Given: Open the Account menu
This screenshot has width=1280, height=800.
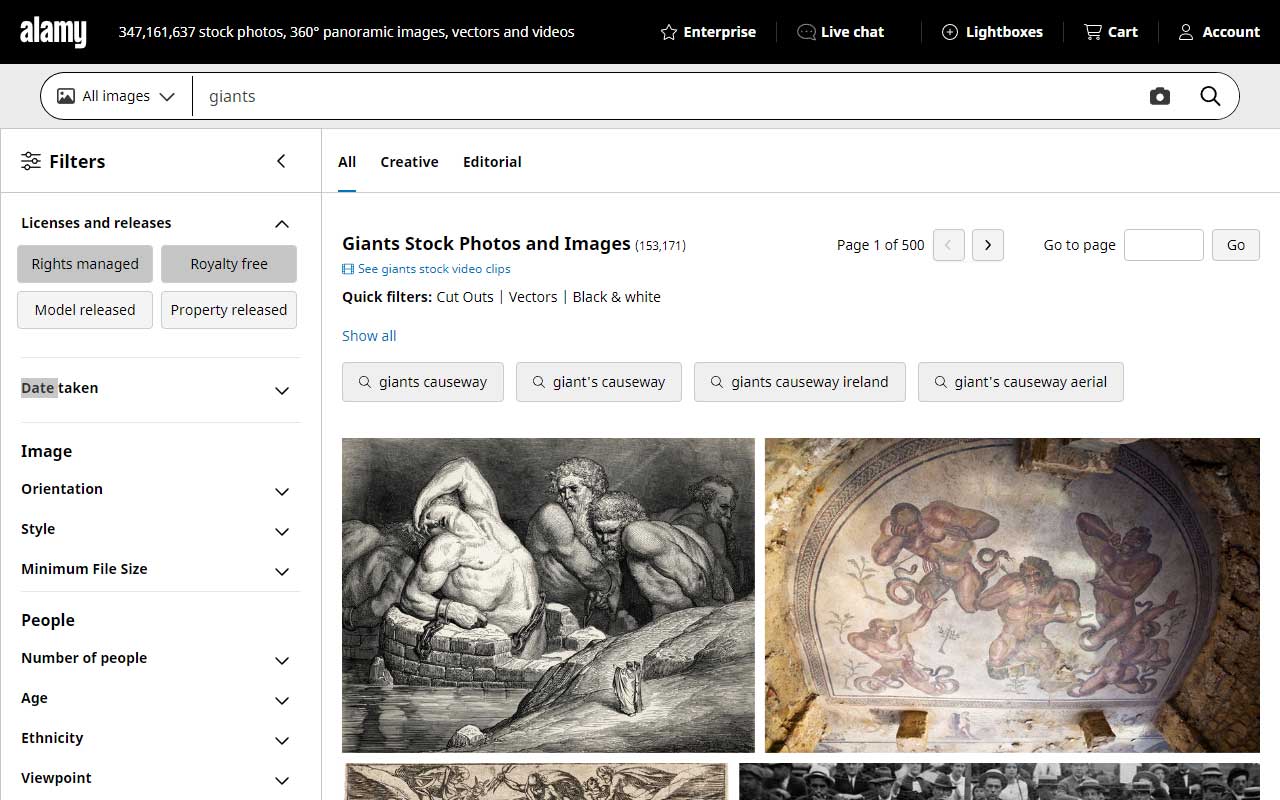Looking at the screenshot, I should pos(1218,31).
